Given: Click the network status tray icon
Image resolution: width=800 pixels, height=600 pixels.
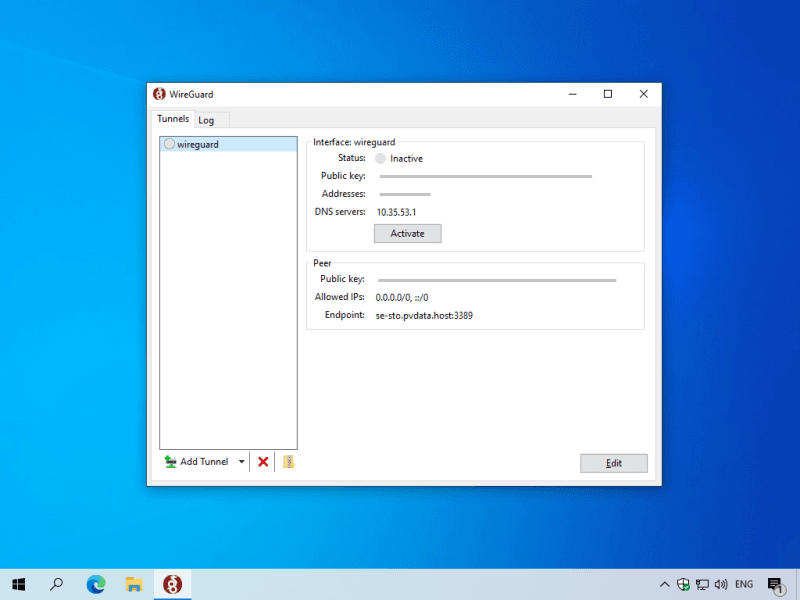Looking at the screenshot, I should point(702,584).
